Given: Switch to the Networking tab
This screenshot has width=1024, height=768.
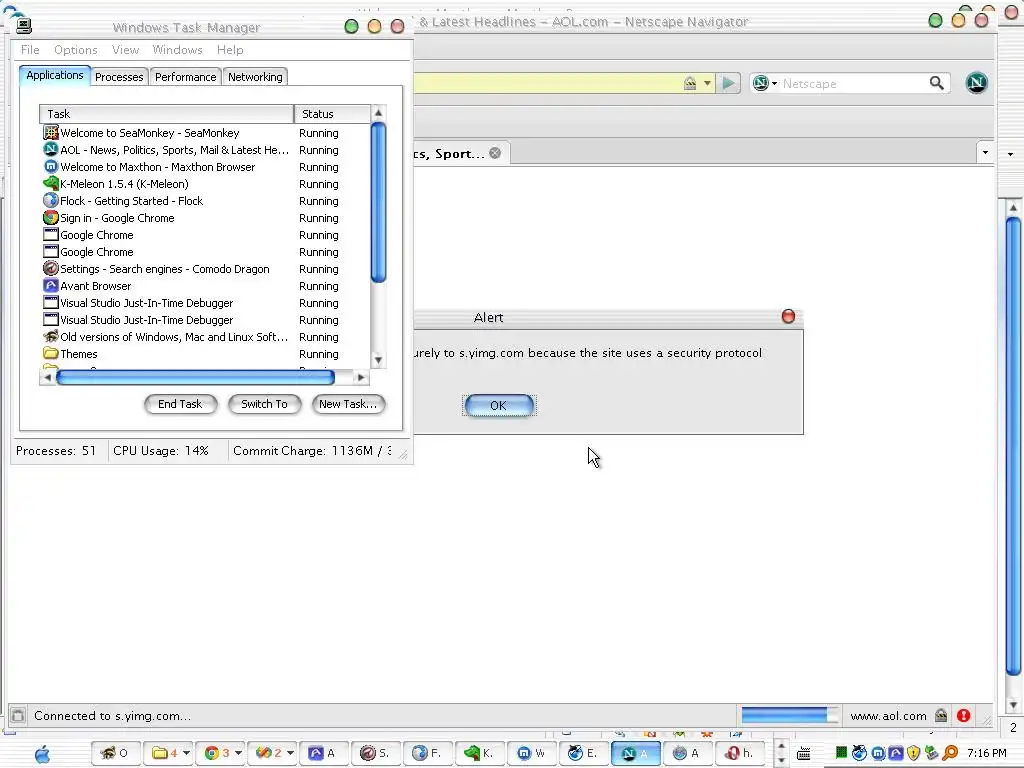Looking at the screenshot, I should [x=255, y=76].
